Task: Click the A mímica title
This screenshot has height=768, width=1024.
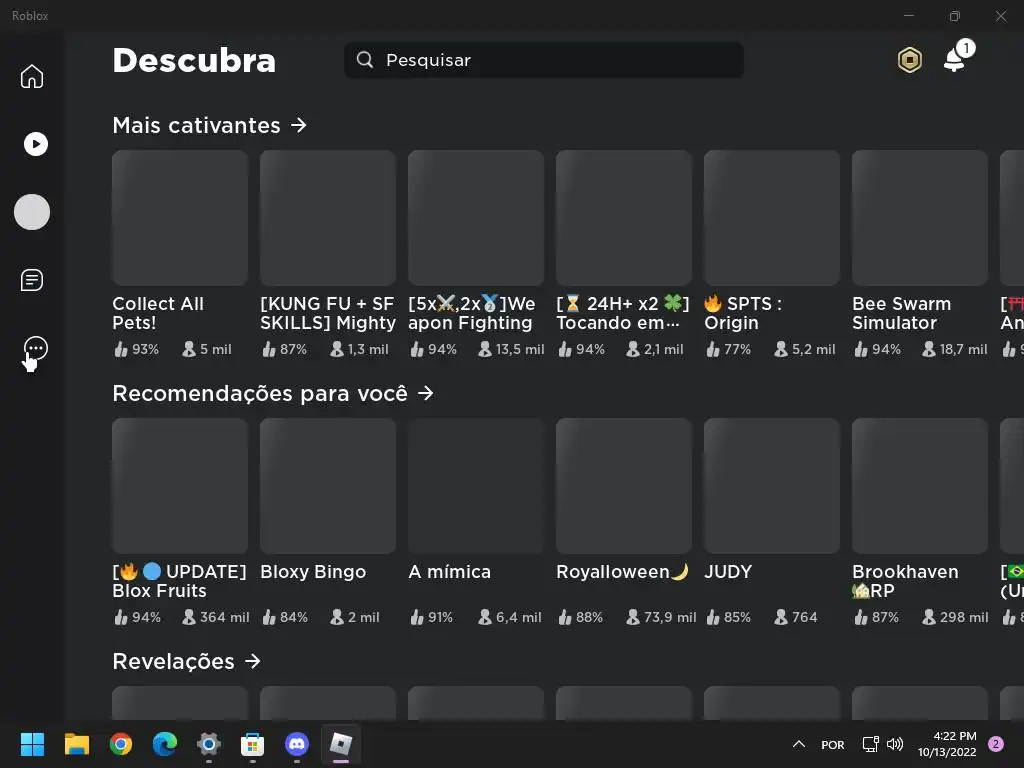Action: tap(449, 571)
